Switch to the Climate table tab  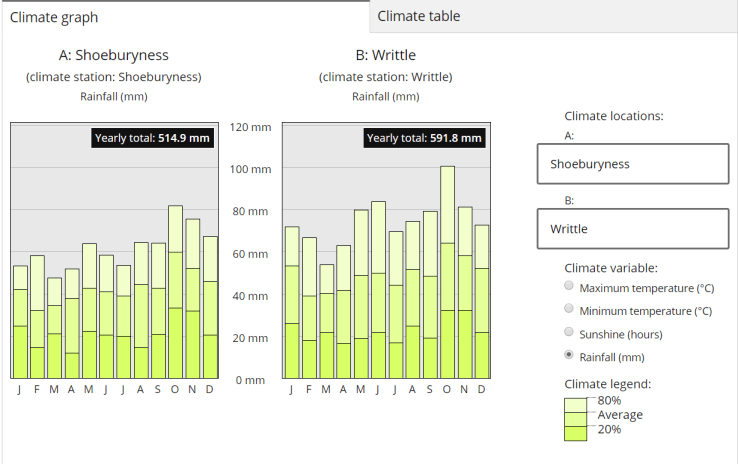[418, 16]
